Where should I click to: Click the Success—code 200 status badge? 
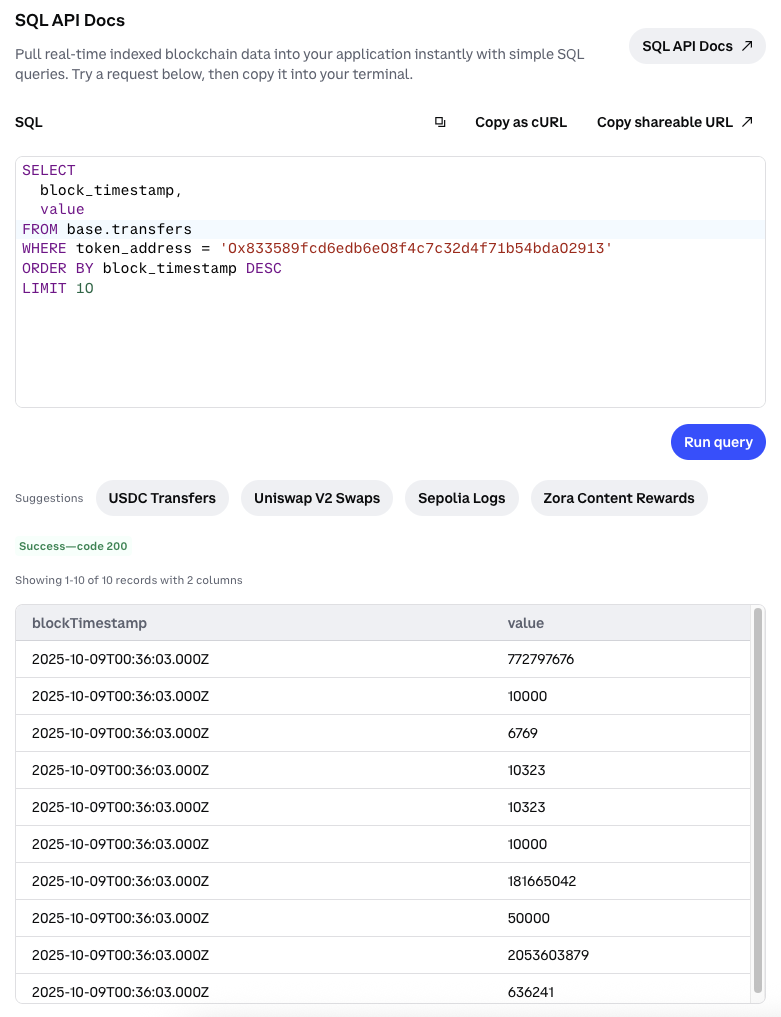(x=73, y=546)
